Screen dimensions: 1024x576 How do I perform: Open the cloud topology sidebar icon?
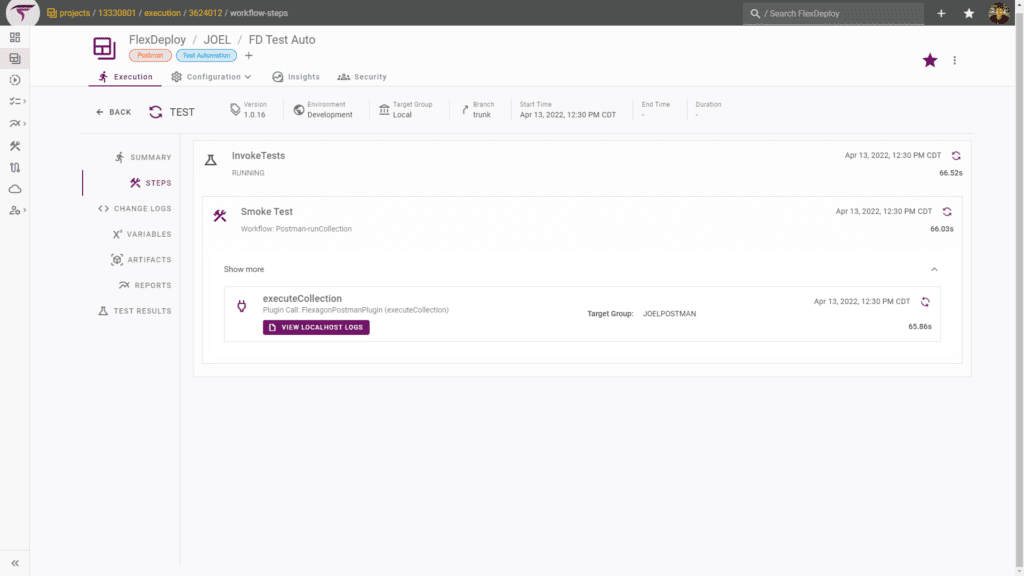point(15,189)
